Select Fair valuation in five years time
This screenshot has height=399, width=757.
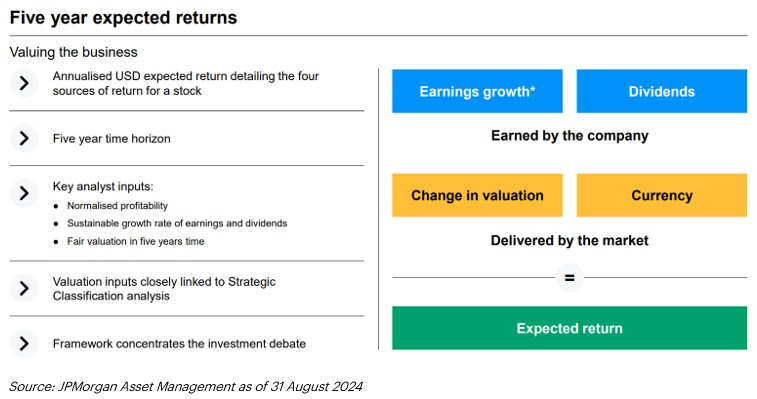pos(136,241)
